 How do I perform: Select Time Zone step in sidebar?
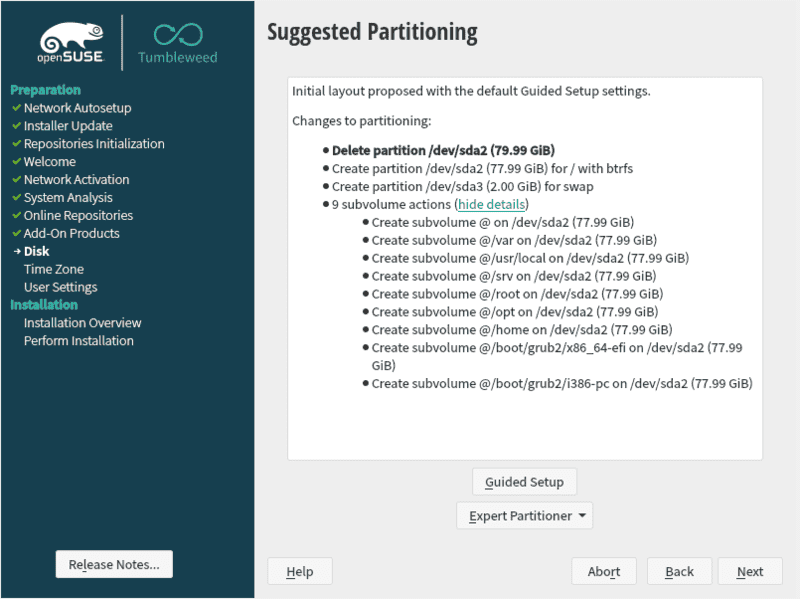tap(54, 269)
